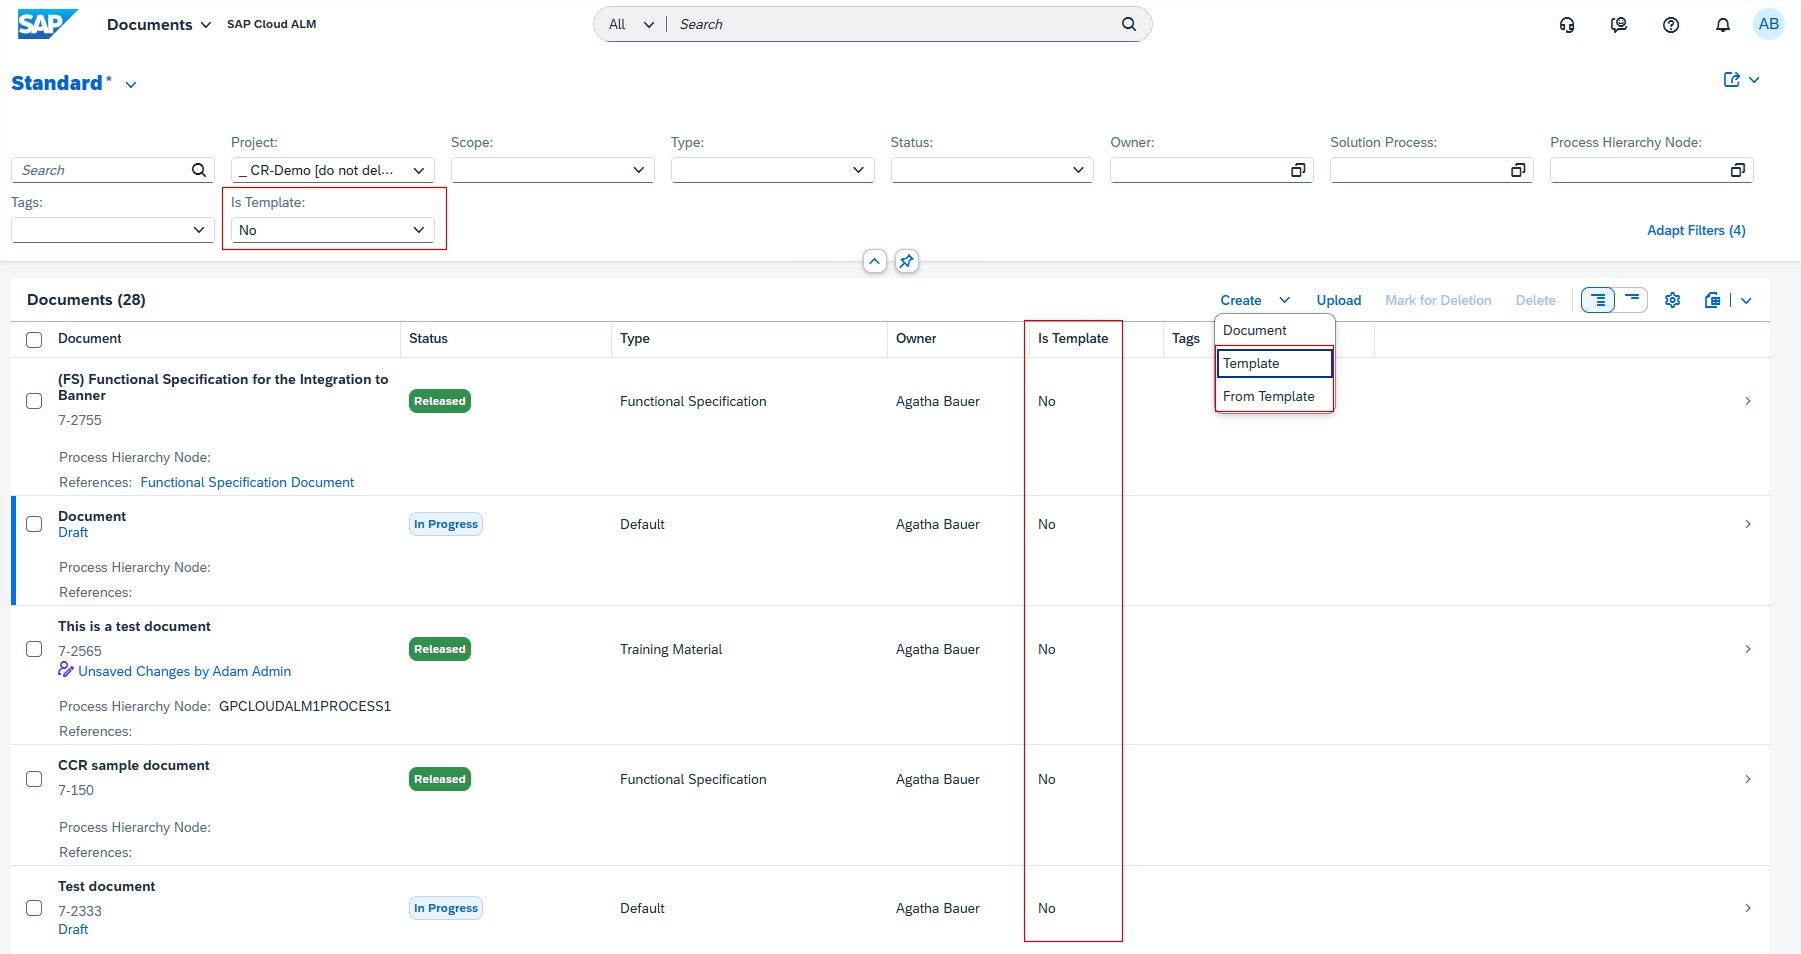Open the feedback chat icon

1618,25
